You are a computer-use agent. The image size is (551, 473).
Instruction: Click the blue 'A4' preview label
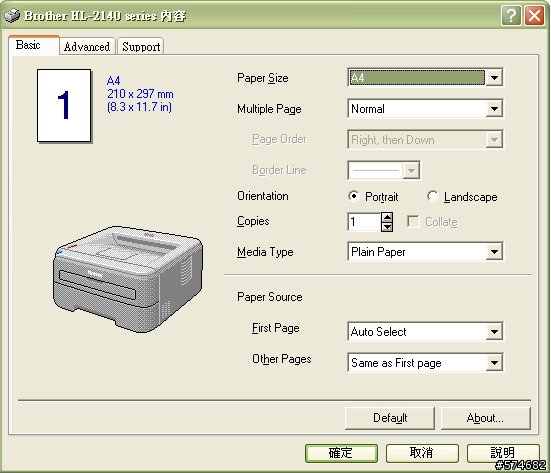(114, 80)
